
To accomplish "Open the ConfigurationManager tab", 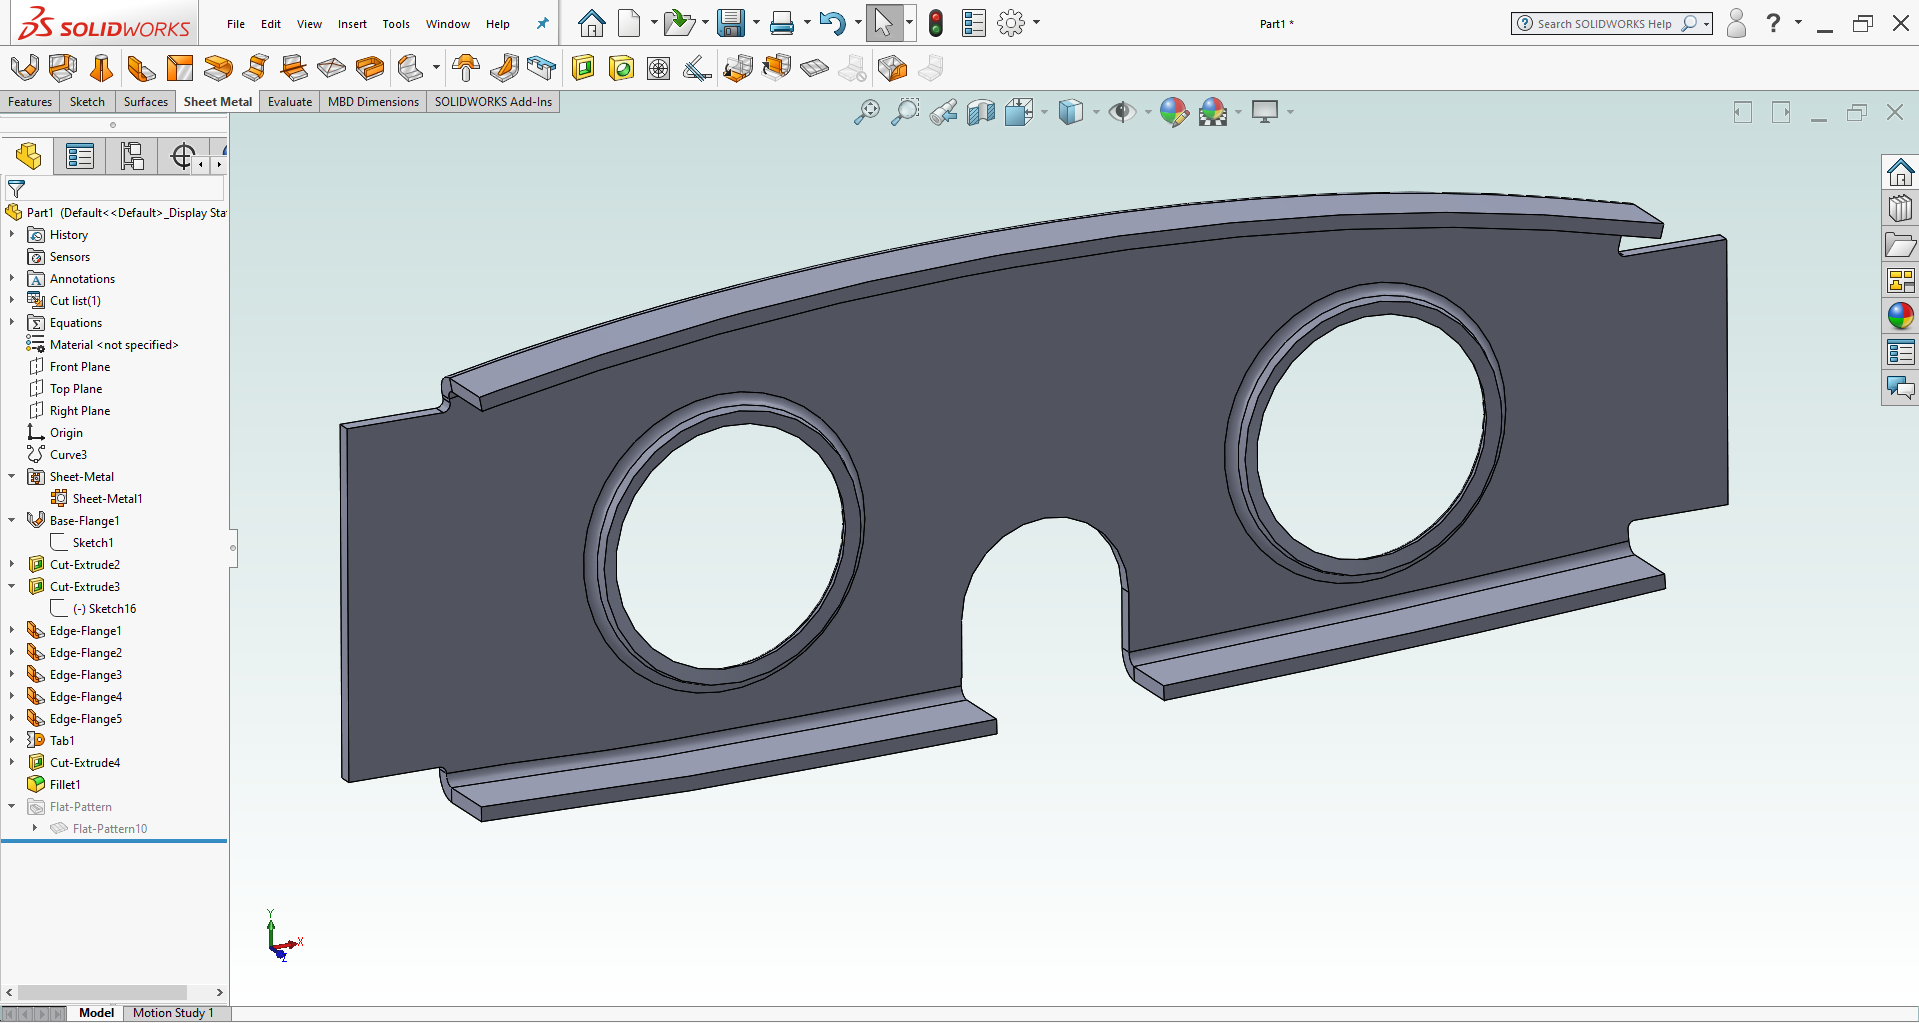I will point(132,157).
